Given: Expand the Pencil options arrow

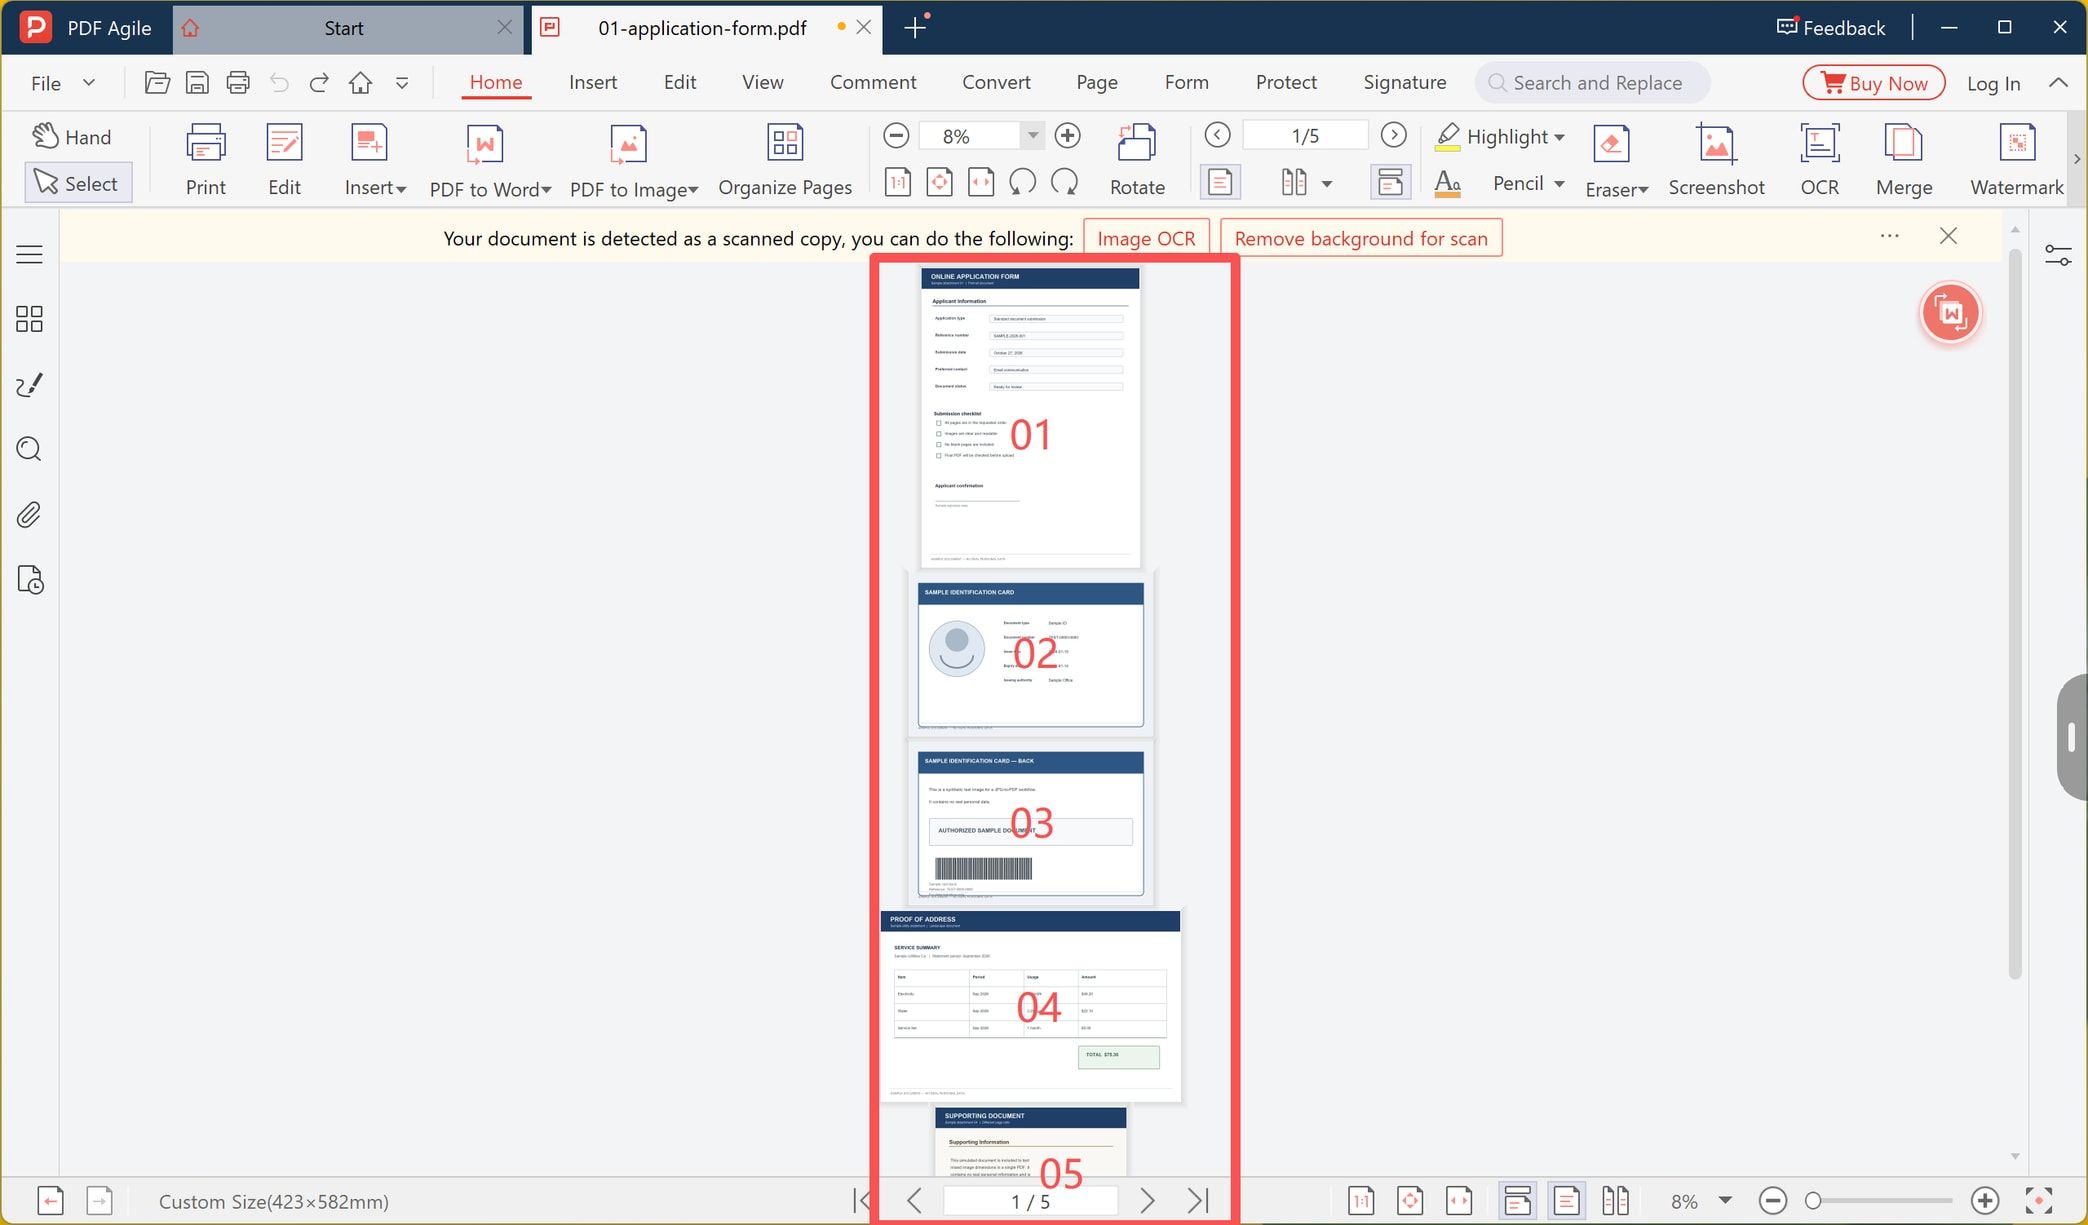Looking at the screenshot, I should click(1559, 183).
